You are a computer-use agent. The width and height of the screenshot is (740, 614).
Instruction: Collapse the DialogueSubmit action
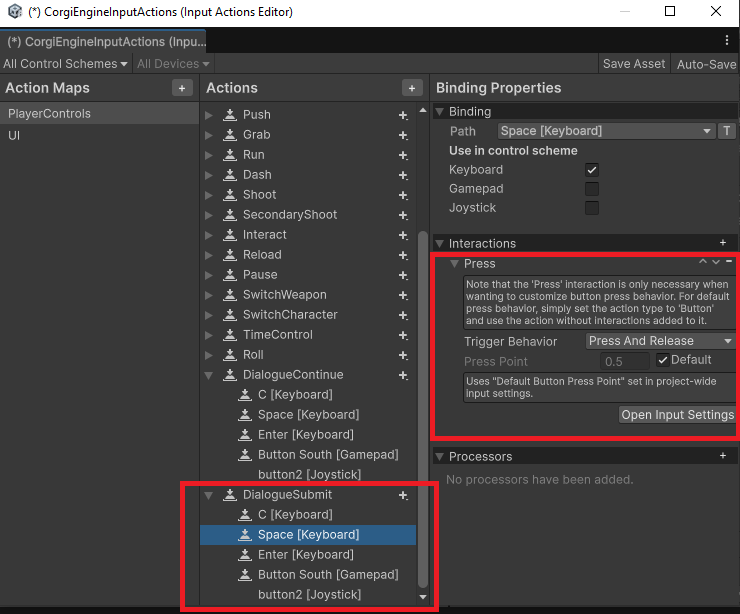click(x=209, y=495)
